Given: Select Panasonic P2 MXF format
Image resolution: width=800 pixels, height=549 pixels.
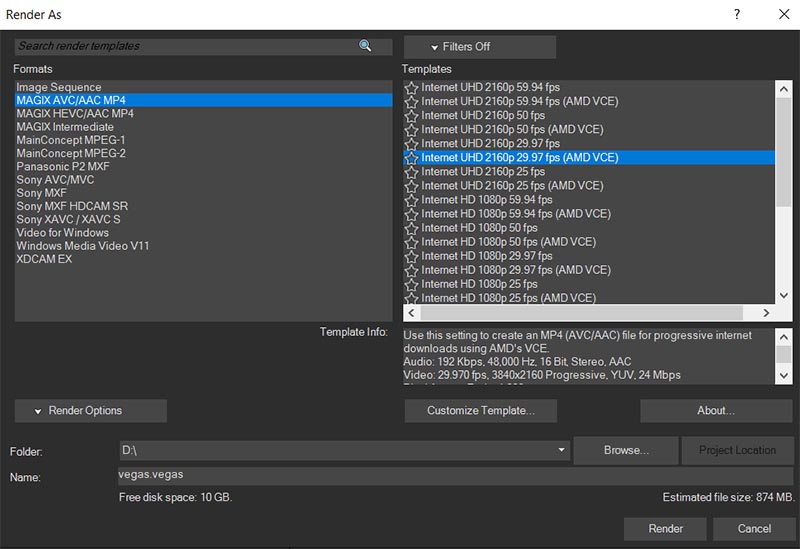Looking at the screenshot, I should pos(204,167).
